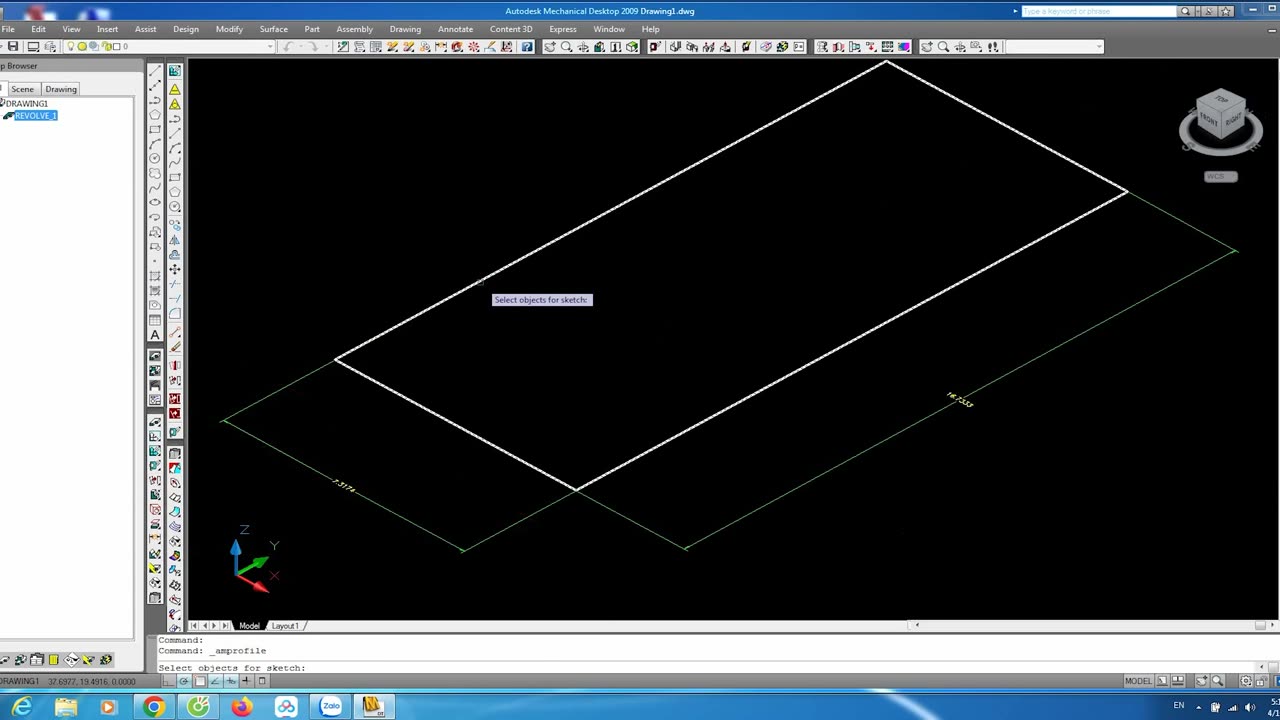Click the 7.3174 dimension text
1280x720 pixels.
tap(343, 486)
